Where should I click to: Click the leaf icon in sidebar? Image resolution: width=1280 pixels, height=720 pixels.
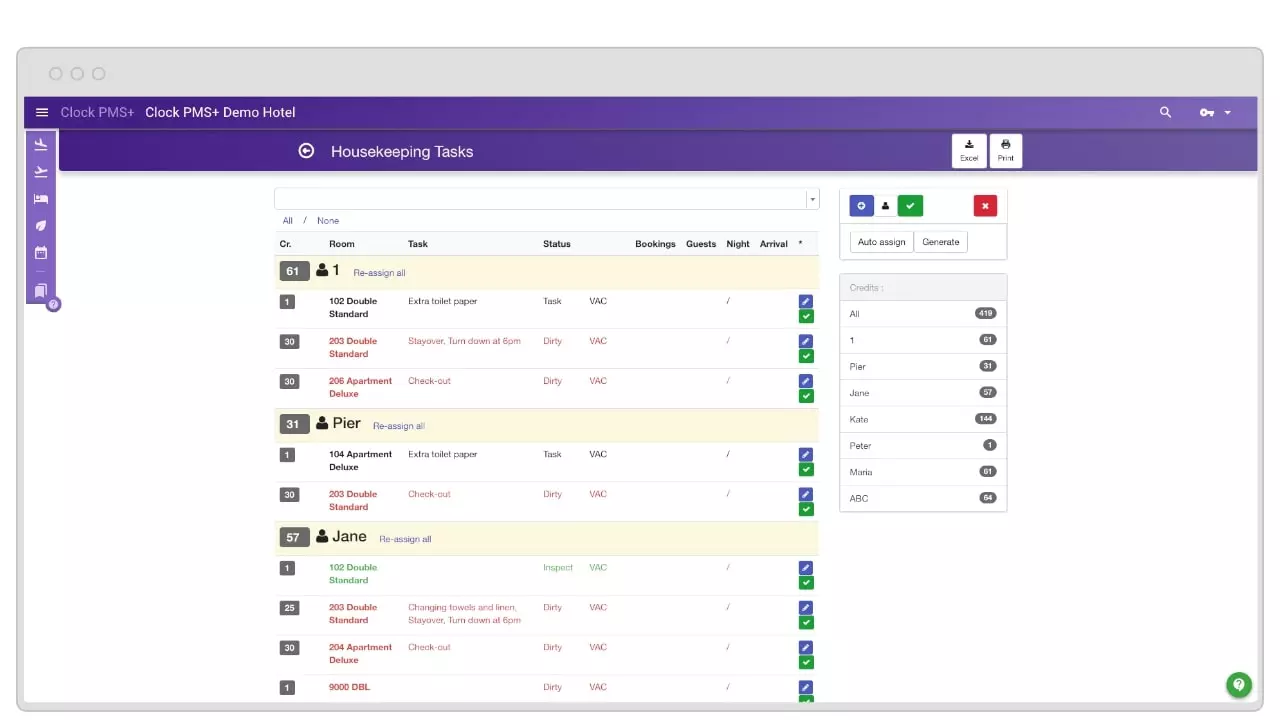[41, 226]
